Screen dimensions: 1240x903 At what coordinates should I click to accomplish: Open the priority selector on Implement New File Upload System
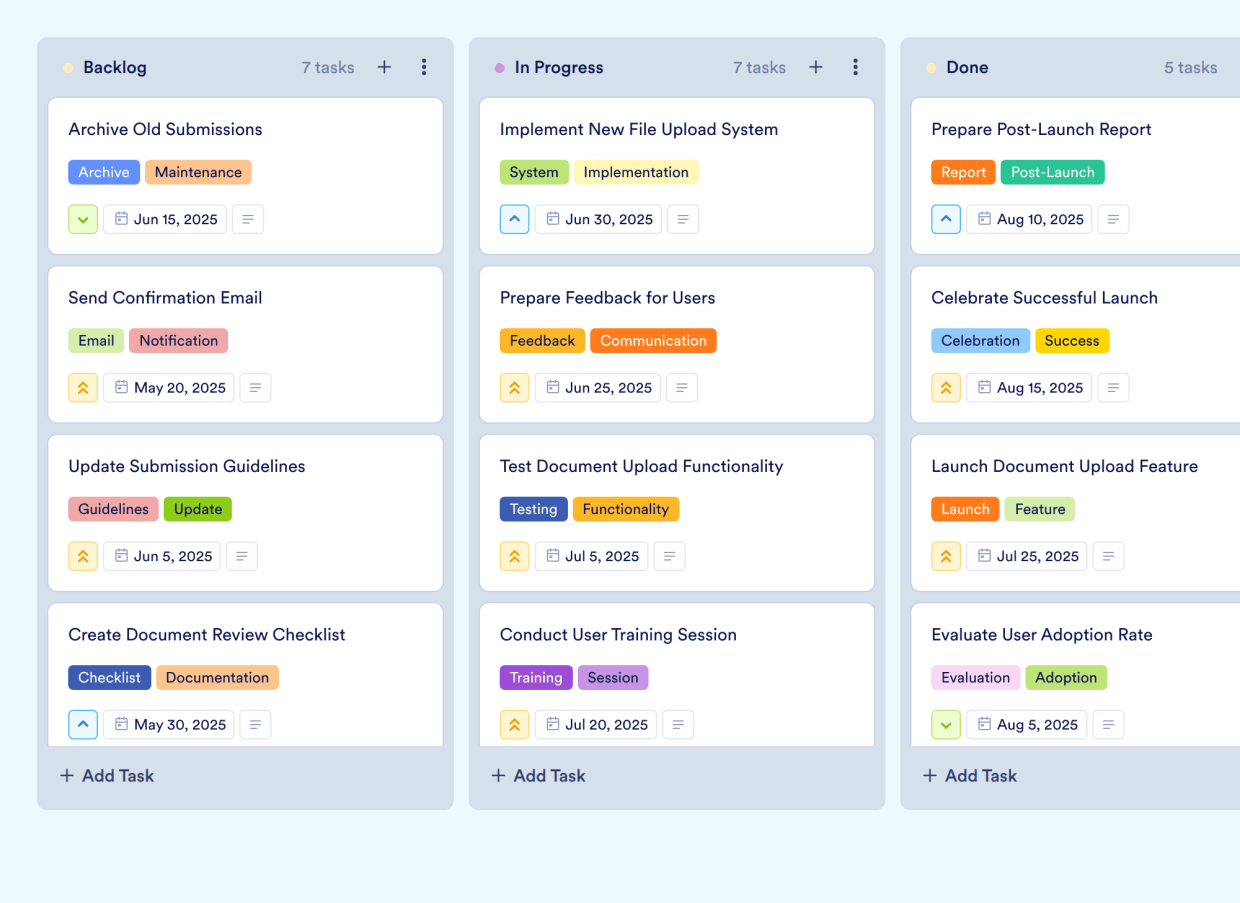coord(514,219)
